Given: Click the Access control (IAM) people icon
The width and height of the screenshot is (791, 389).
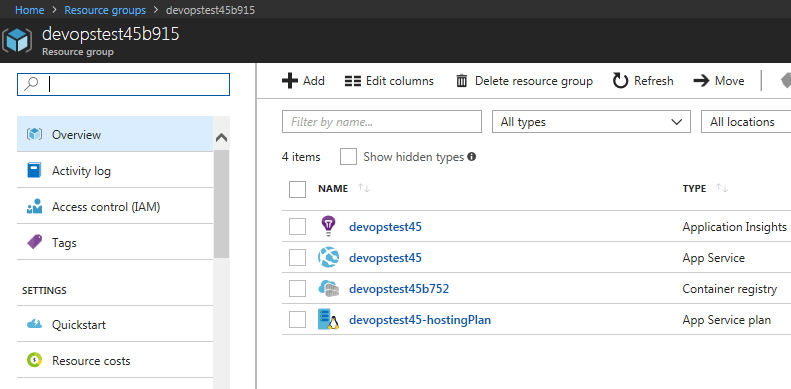Looking at the screenshot, I should 34,206.
